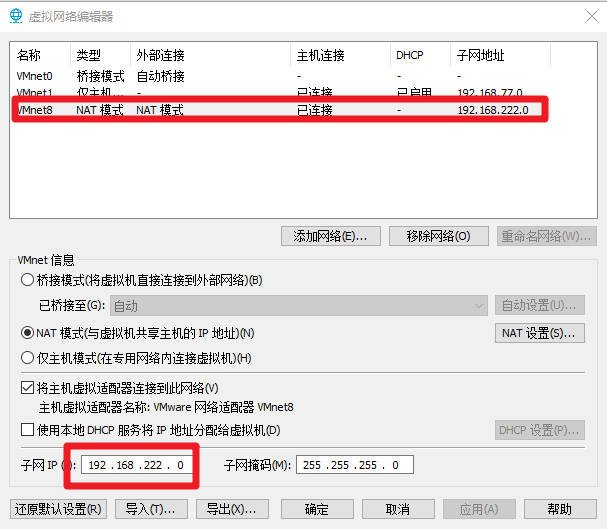Select the 桥接模式 radio button
The width and height of the screenshot is (607, 529).
point(27,280)
